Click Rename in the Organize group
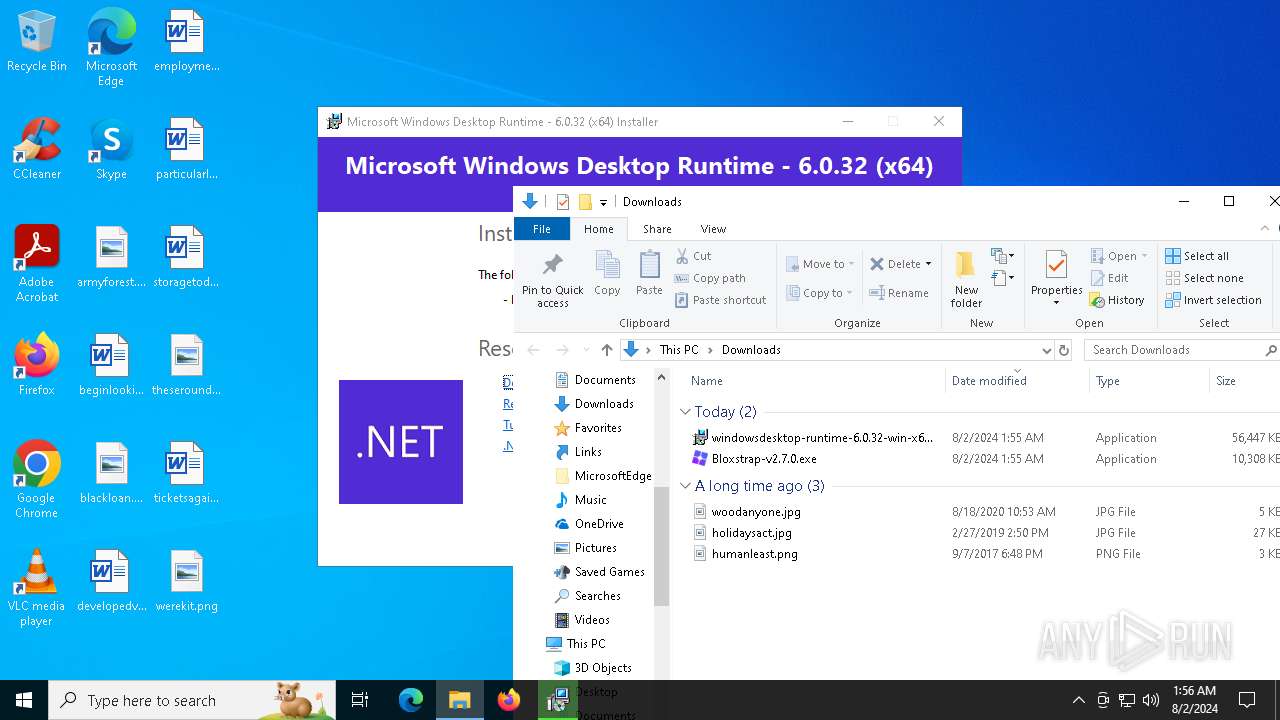 [x=899, y=293]
